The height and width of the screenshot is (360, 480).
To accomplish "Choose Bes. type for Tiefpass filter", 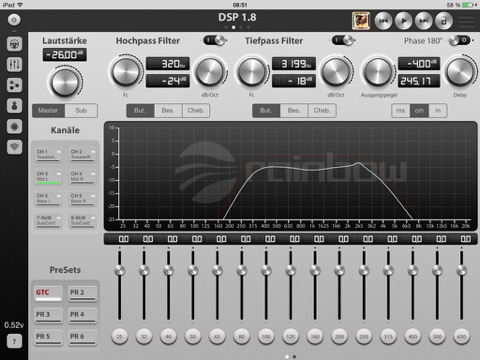I will (x=294, y=110).
